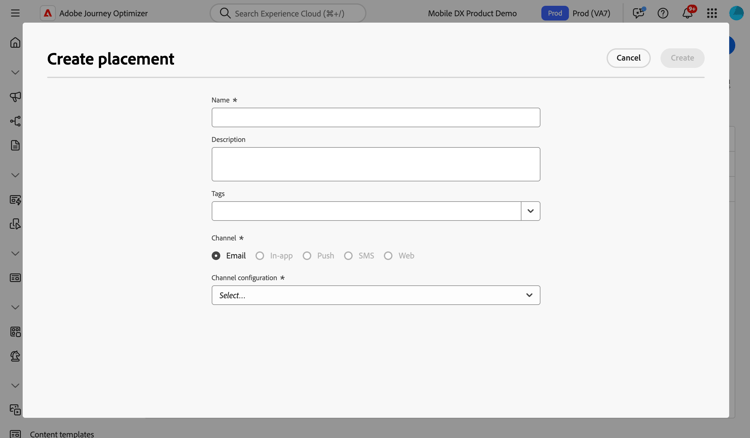Open the help question mark icon
The height and width of the screenshot is (438, 750).
(662, 13)
